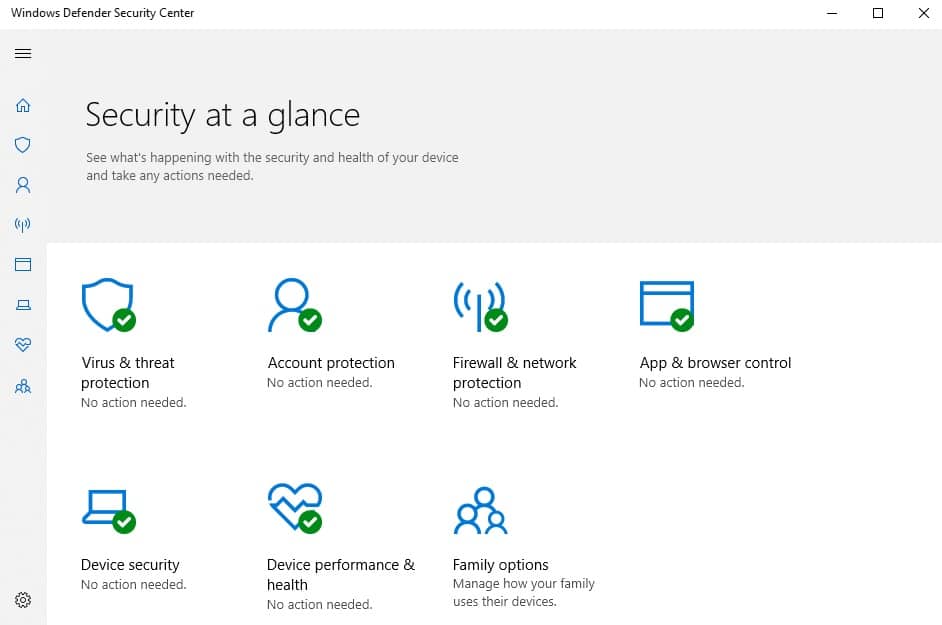Viewport: 942px width, 625px height.
Task: Select the Account protection person icon in sidebar
Action: (23, 185)
